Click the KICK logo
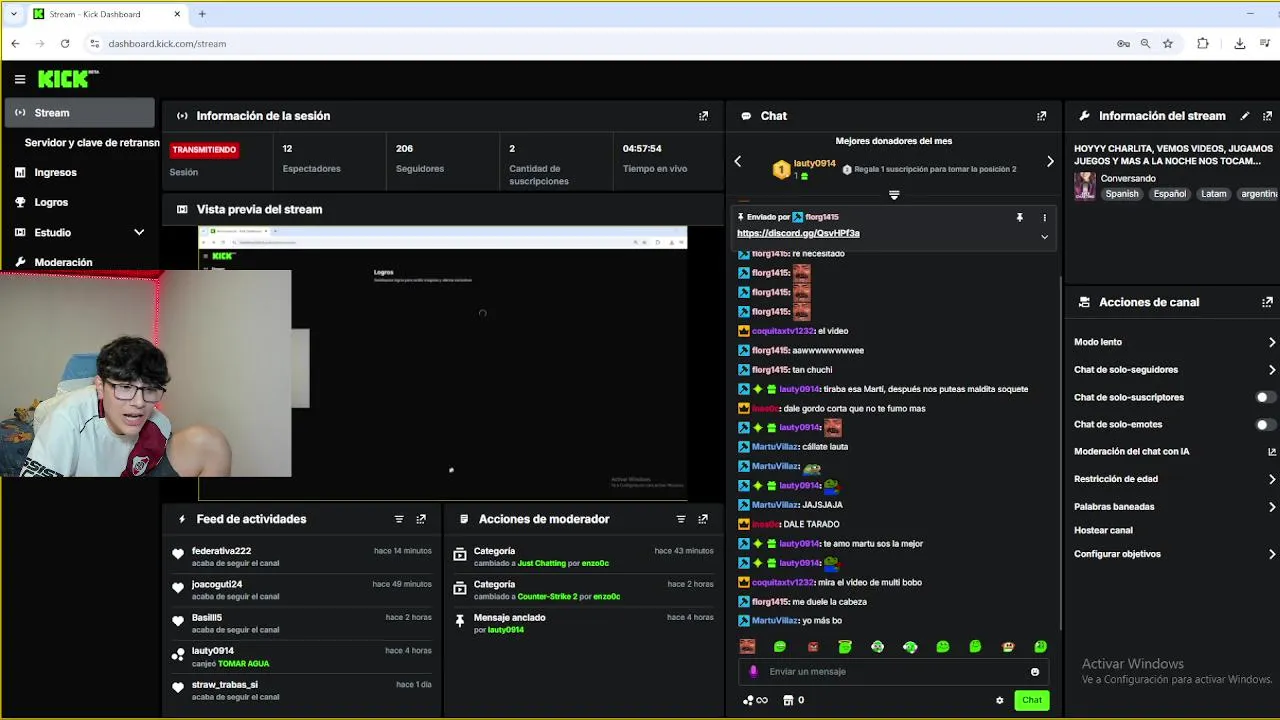Image resolution: width=1280 pixels, height=720 pixels. [68, 79]
